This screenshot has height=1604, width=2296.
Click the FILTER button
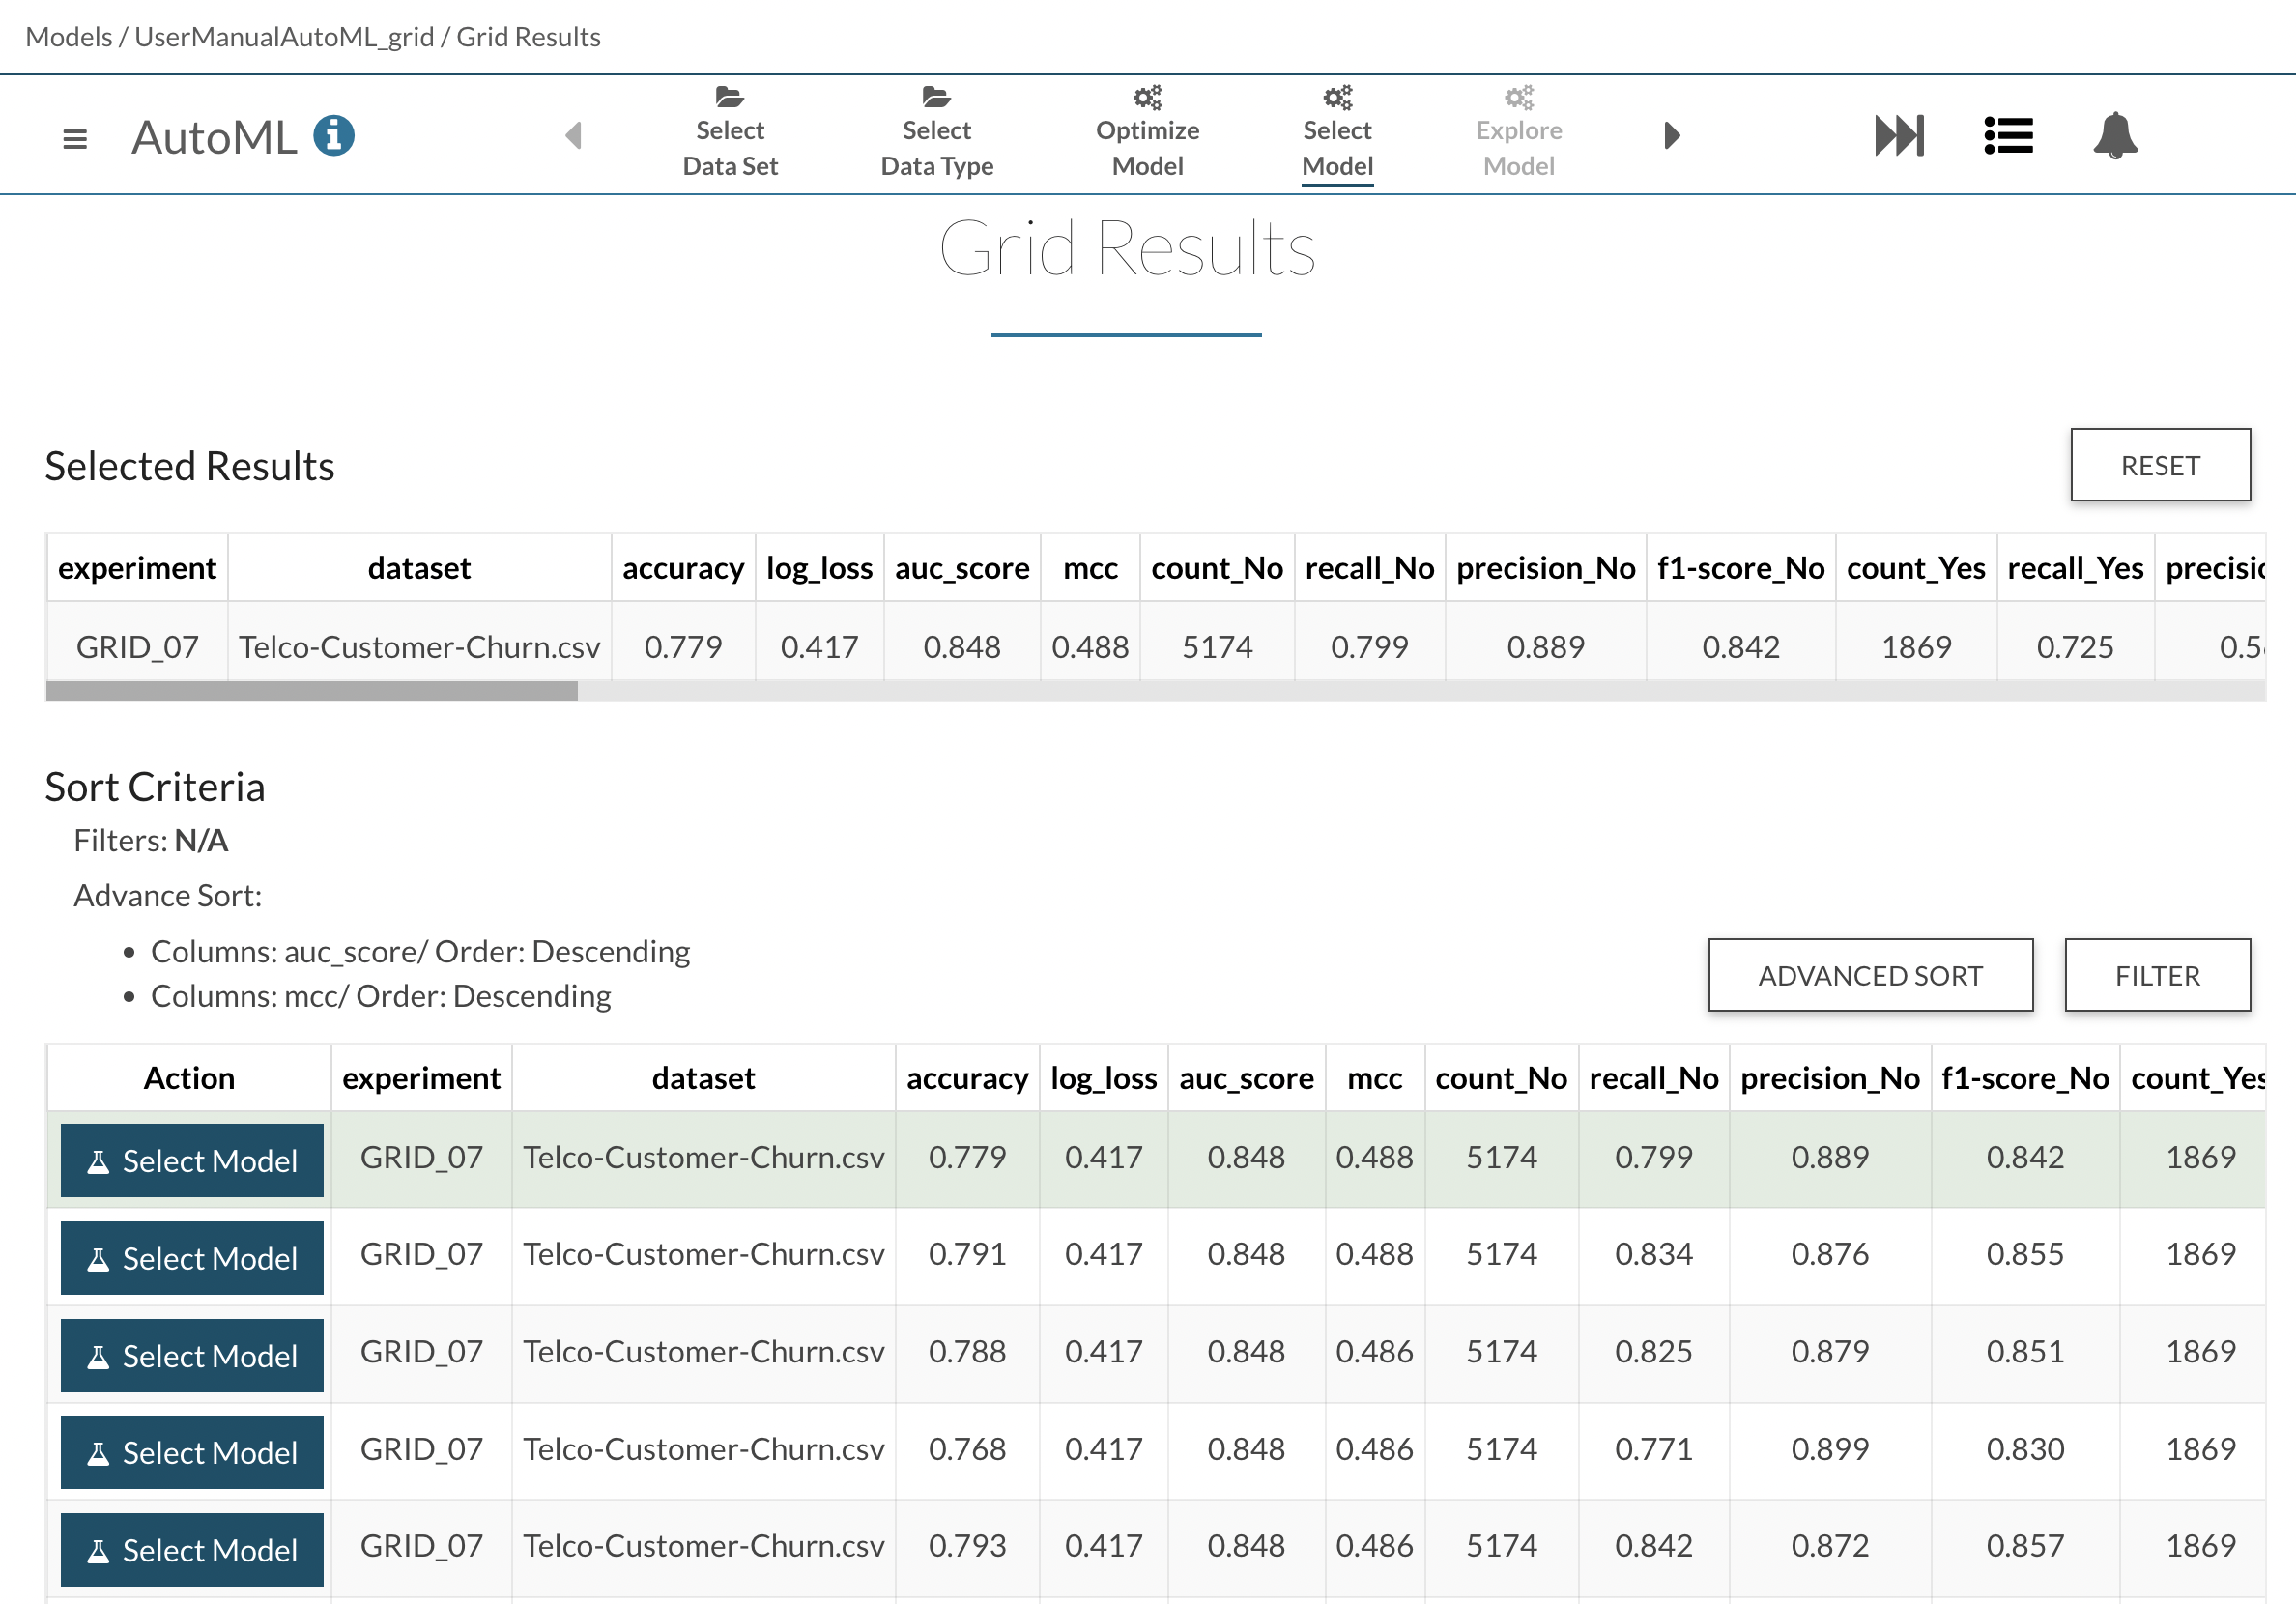2157,975
